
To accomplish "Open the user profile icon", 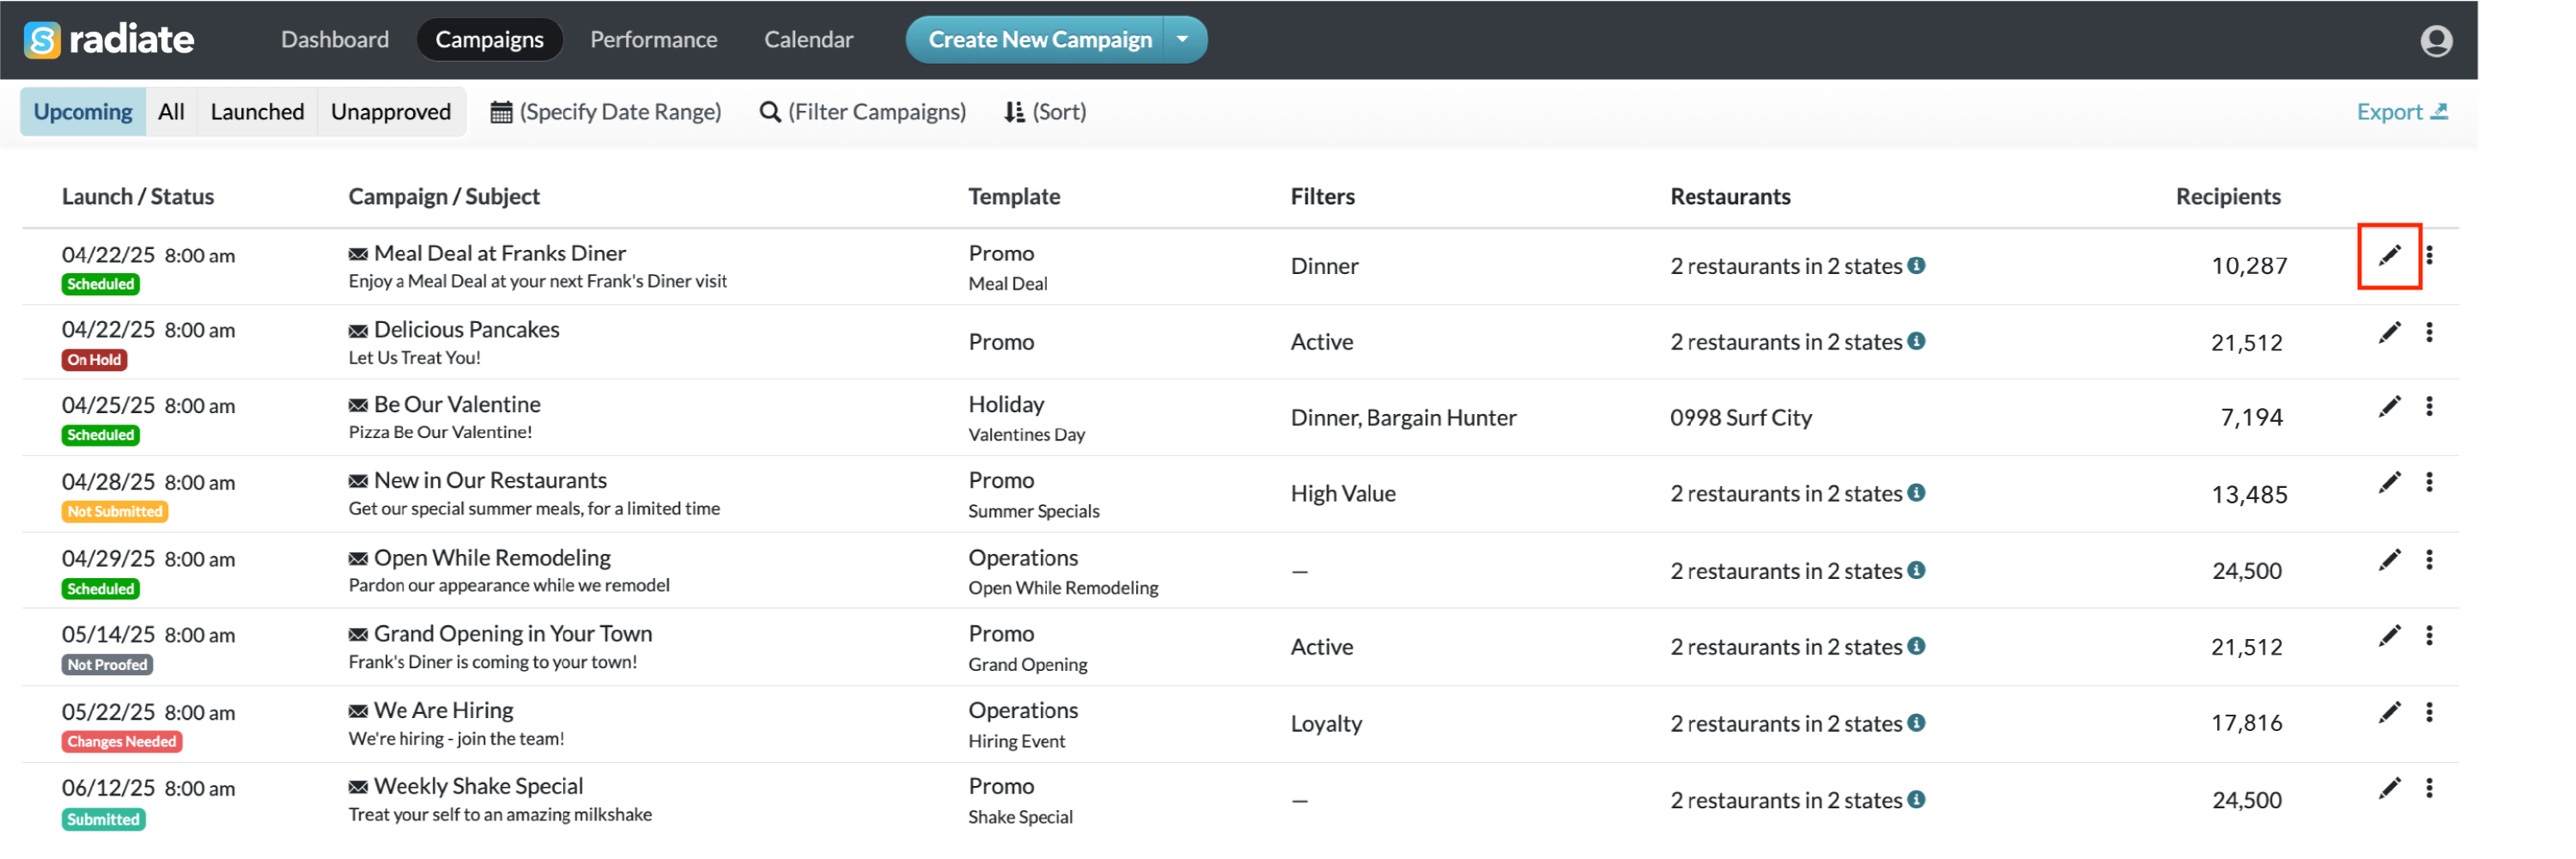I will pos(2436,40).
